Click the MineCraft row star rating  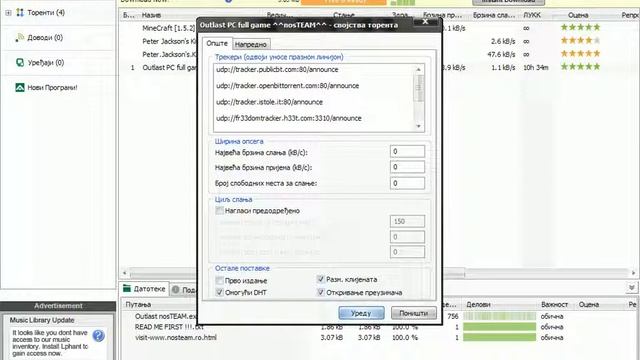[x=580, y=27]
